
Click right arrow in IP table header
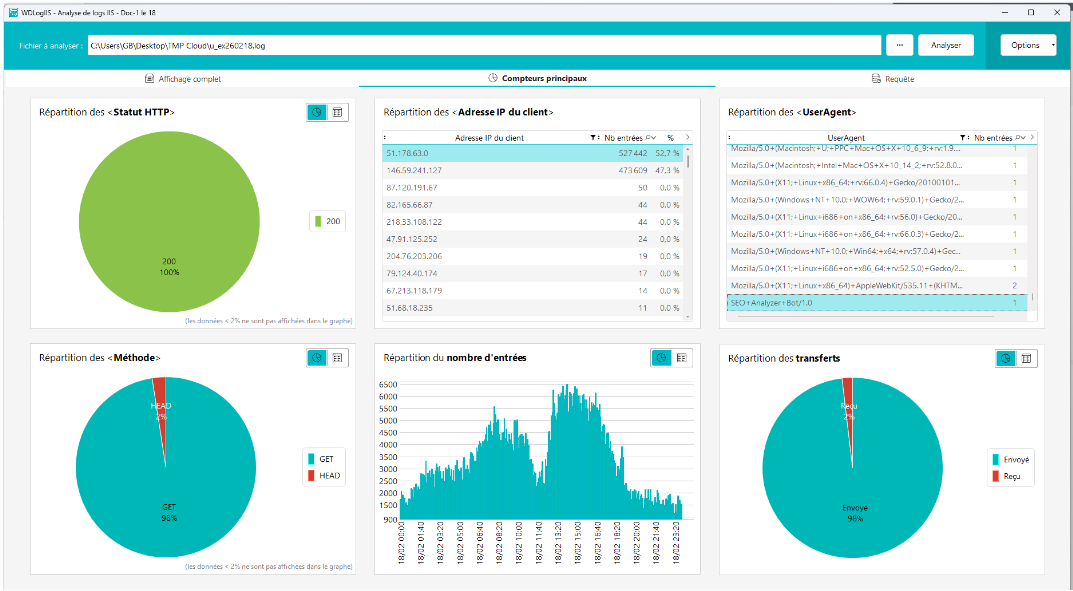click(687, 137)
